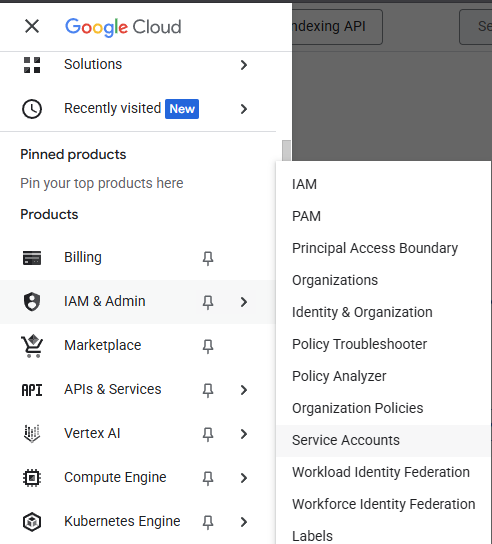Open Compute Engine product

pyautogui.click(x=115, y=477)
